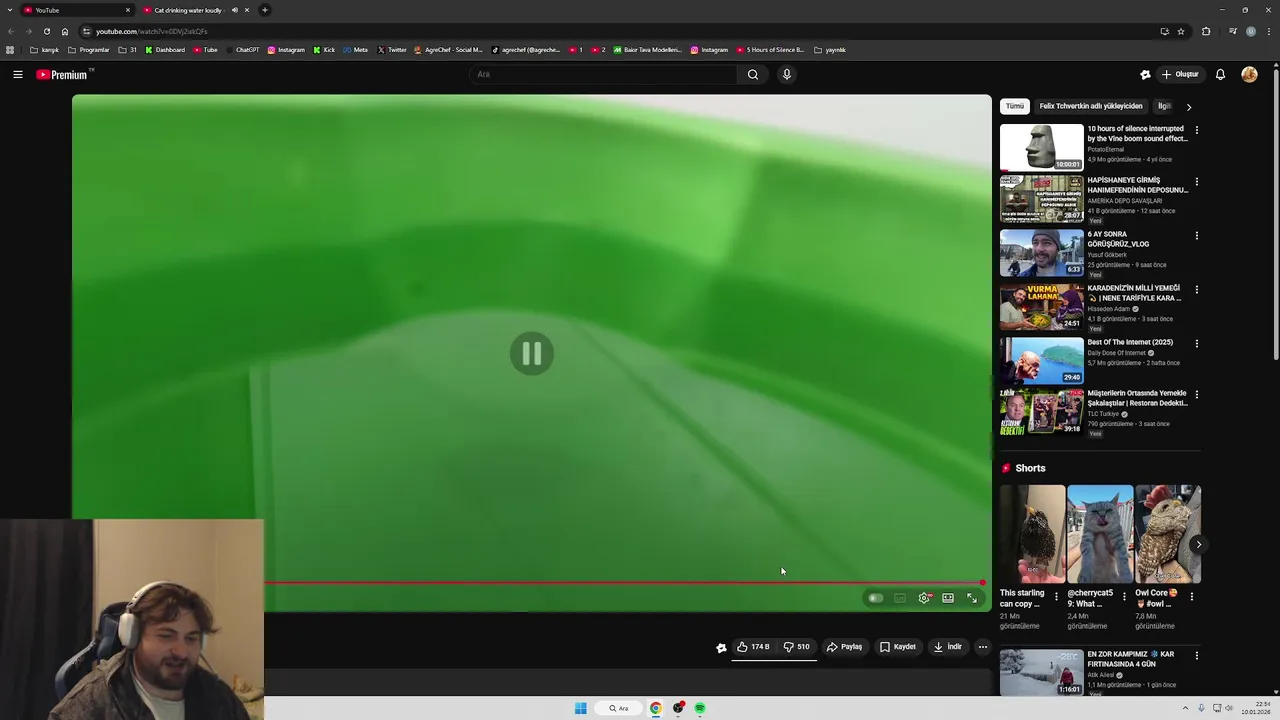Enter fullscreen in video player
1280x720 pixels.
coord(972,598)
